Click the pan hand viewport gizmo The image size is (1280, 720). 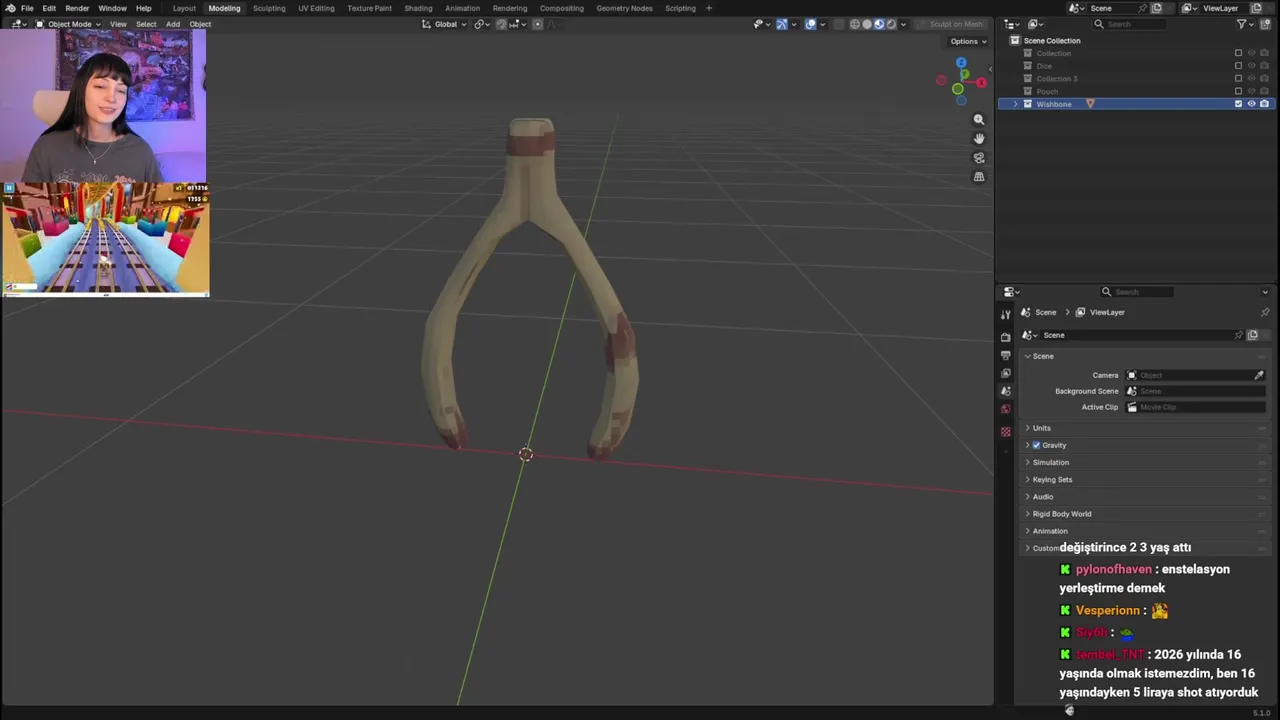[x=979, y=138]
